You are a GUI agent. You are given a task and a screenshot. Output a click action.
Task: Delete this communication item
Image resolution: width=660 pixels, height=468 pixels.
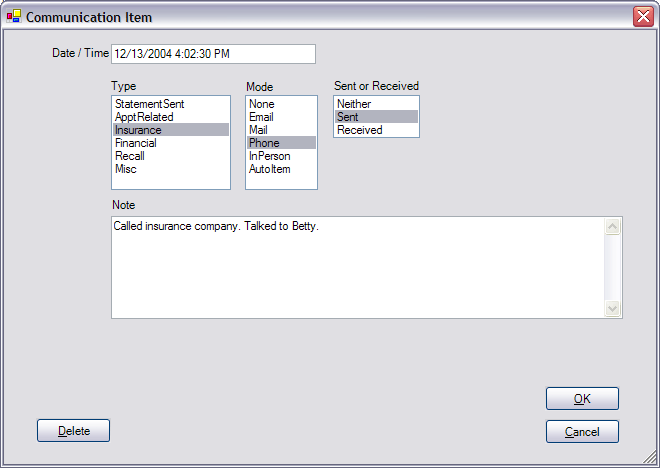[73, 431]
